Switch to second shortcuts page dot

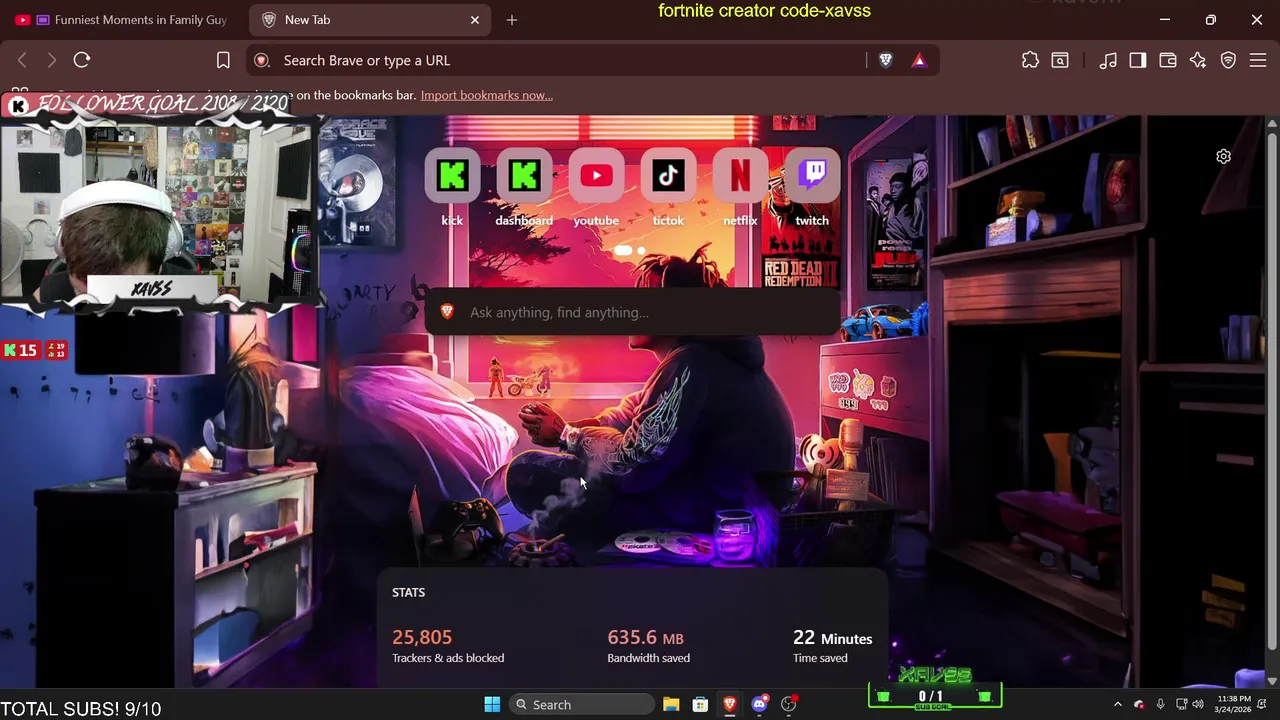click(x=641, y=251)
